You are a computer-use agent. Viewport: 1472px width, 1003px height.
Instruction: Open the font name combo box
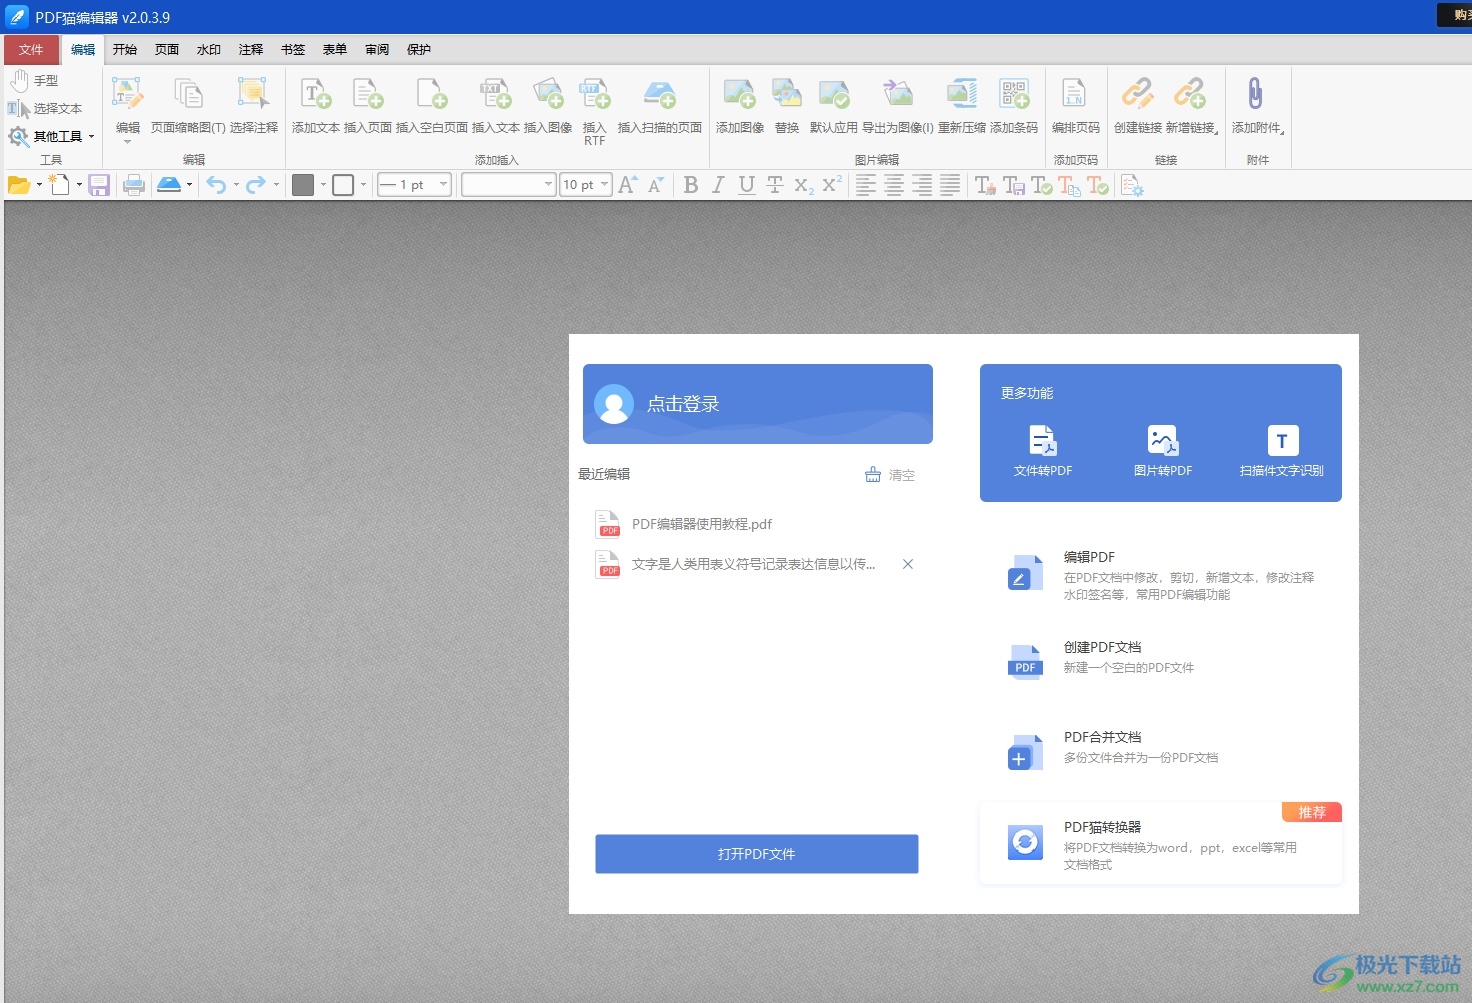(508, 184)
